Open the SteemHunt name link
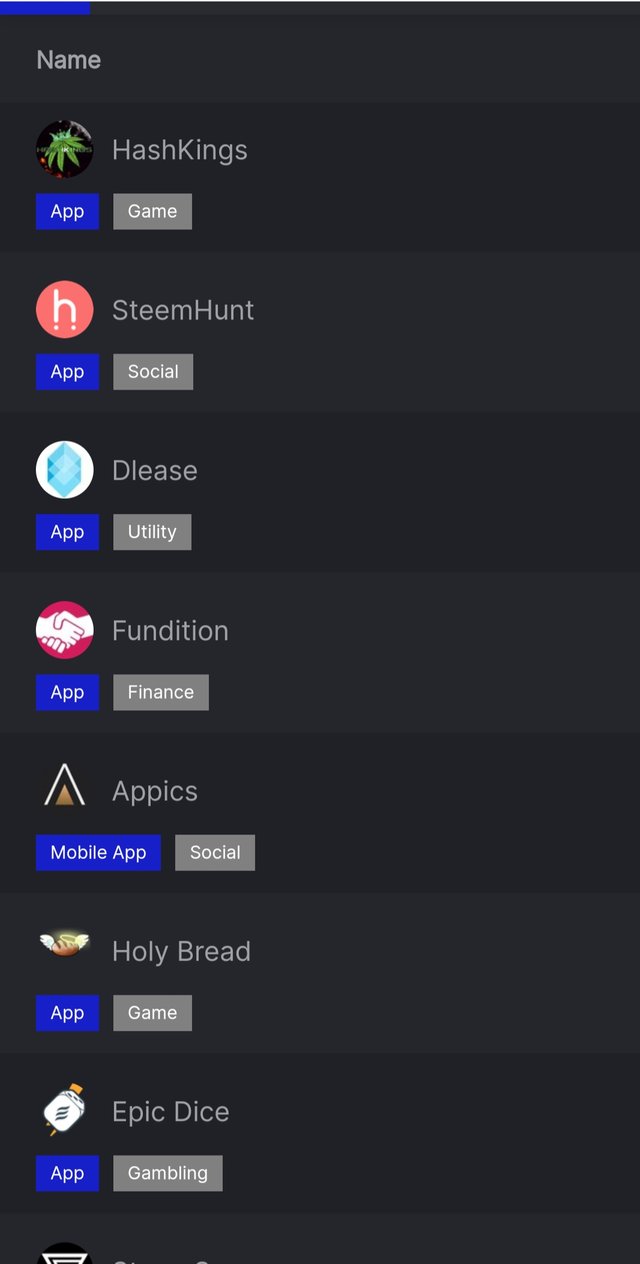640x1264 pixels. coord(183,310)
